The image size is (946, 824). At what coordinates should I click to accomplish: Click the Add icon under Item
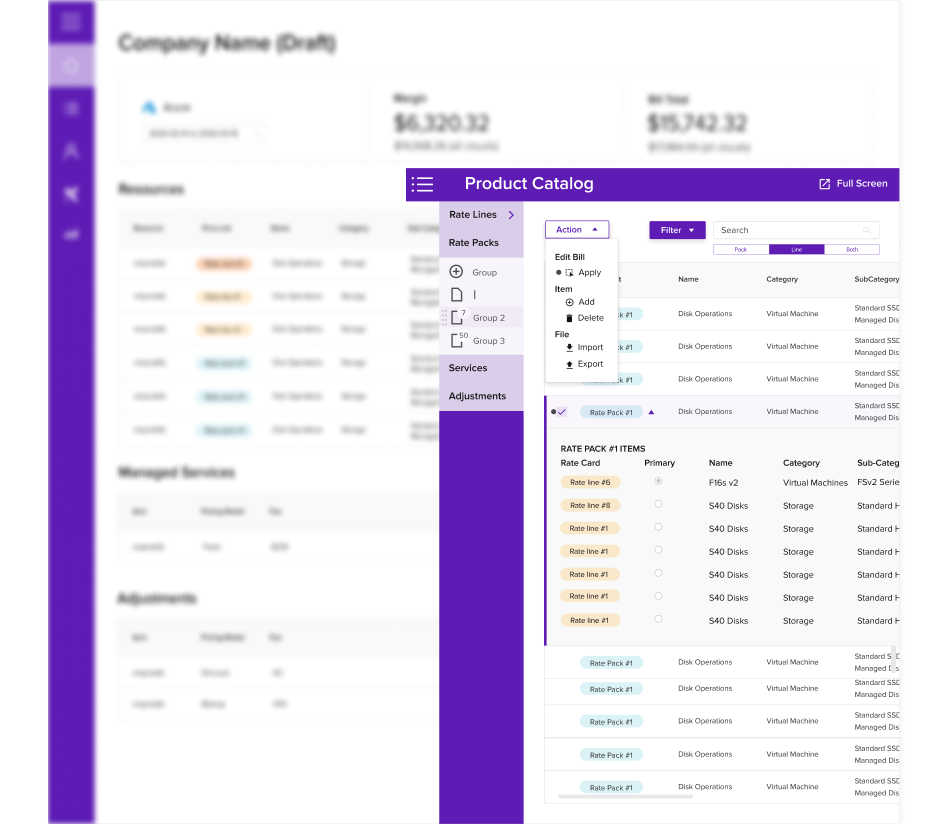pos(570,301)
